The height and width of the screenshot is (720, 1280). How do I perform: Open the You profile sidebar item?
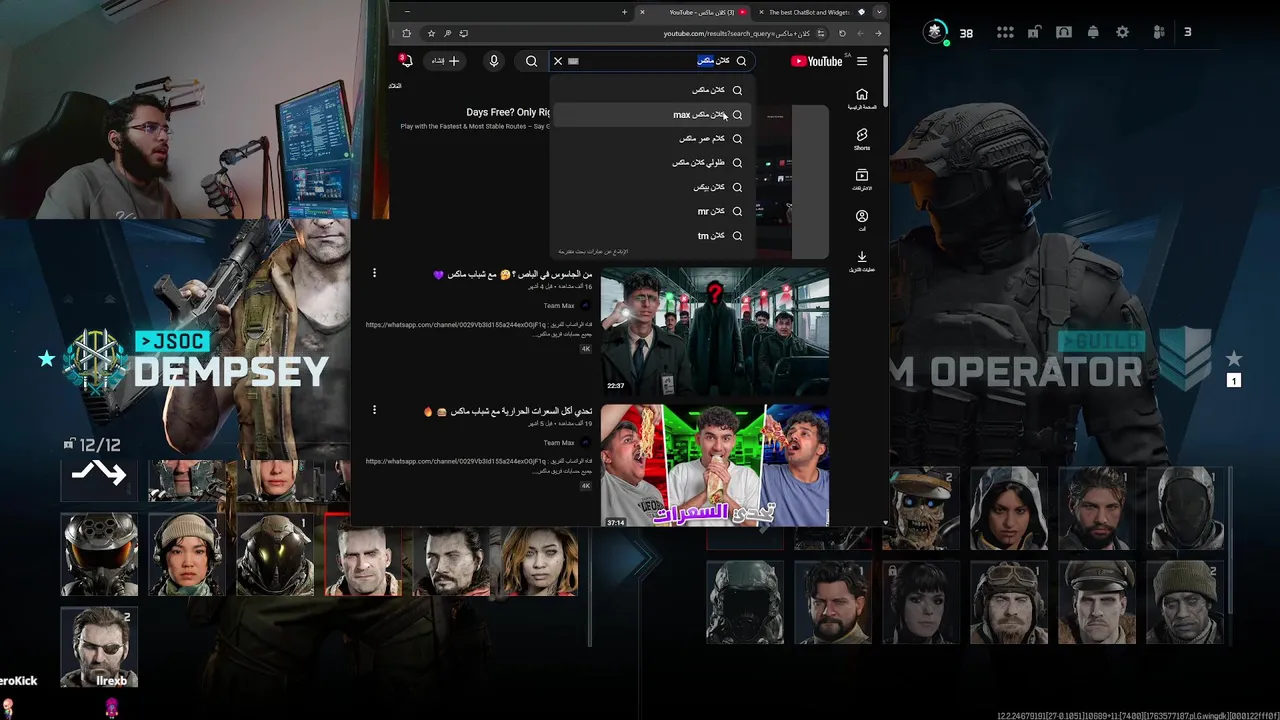[862, 220]
